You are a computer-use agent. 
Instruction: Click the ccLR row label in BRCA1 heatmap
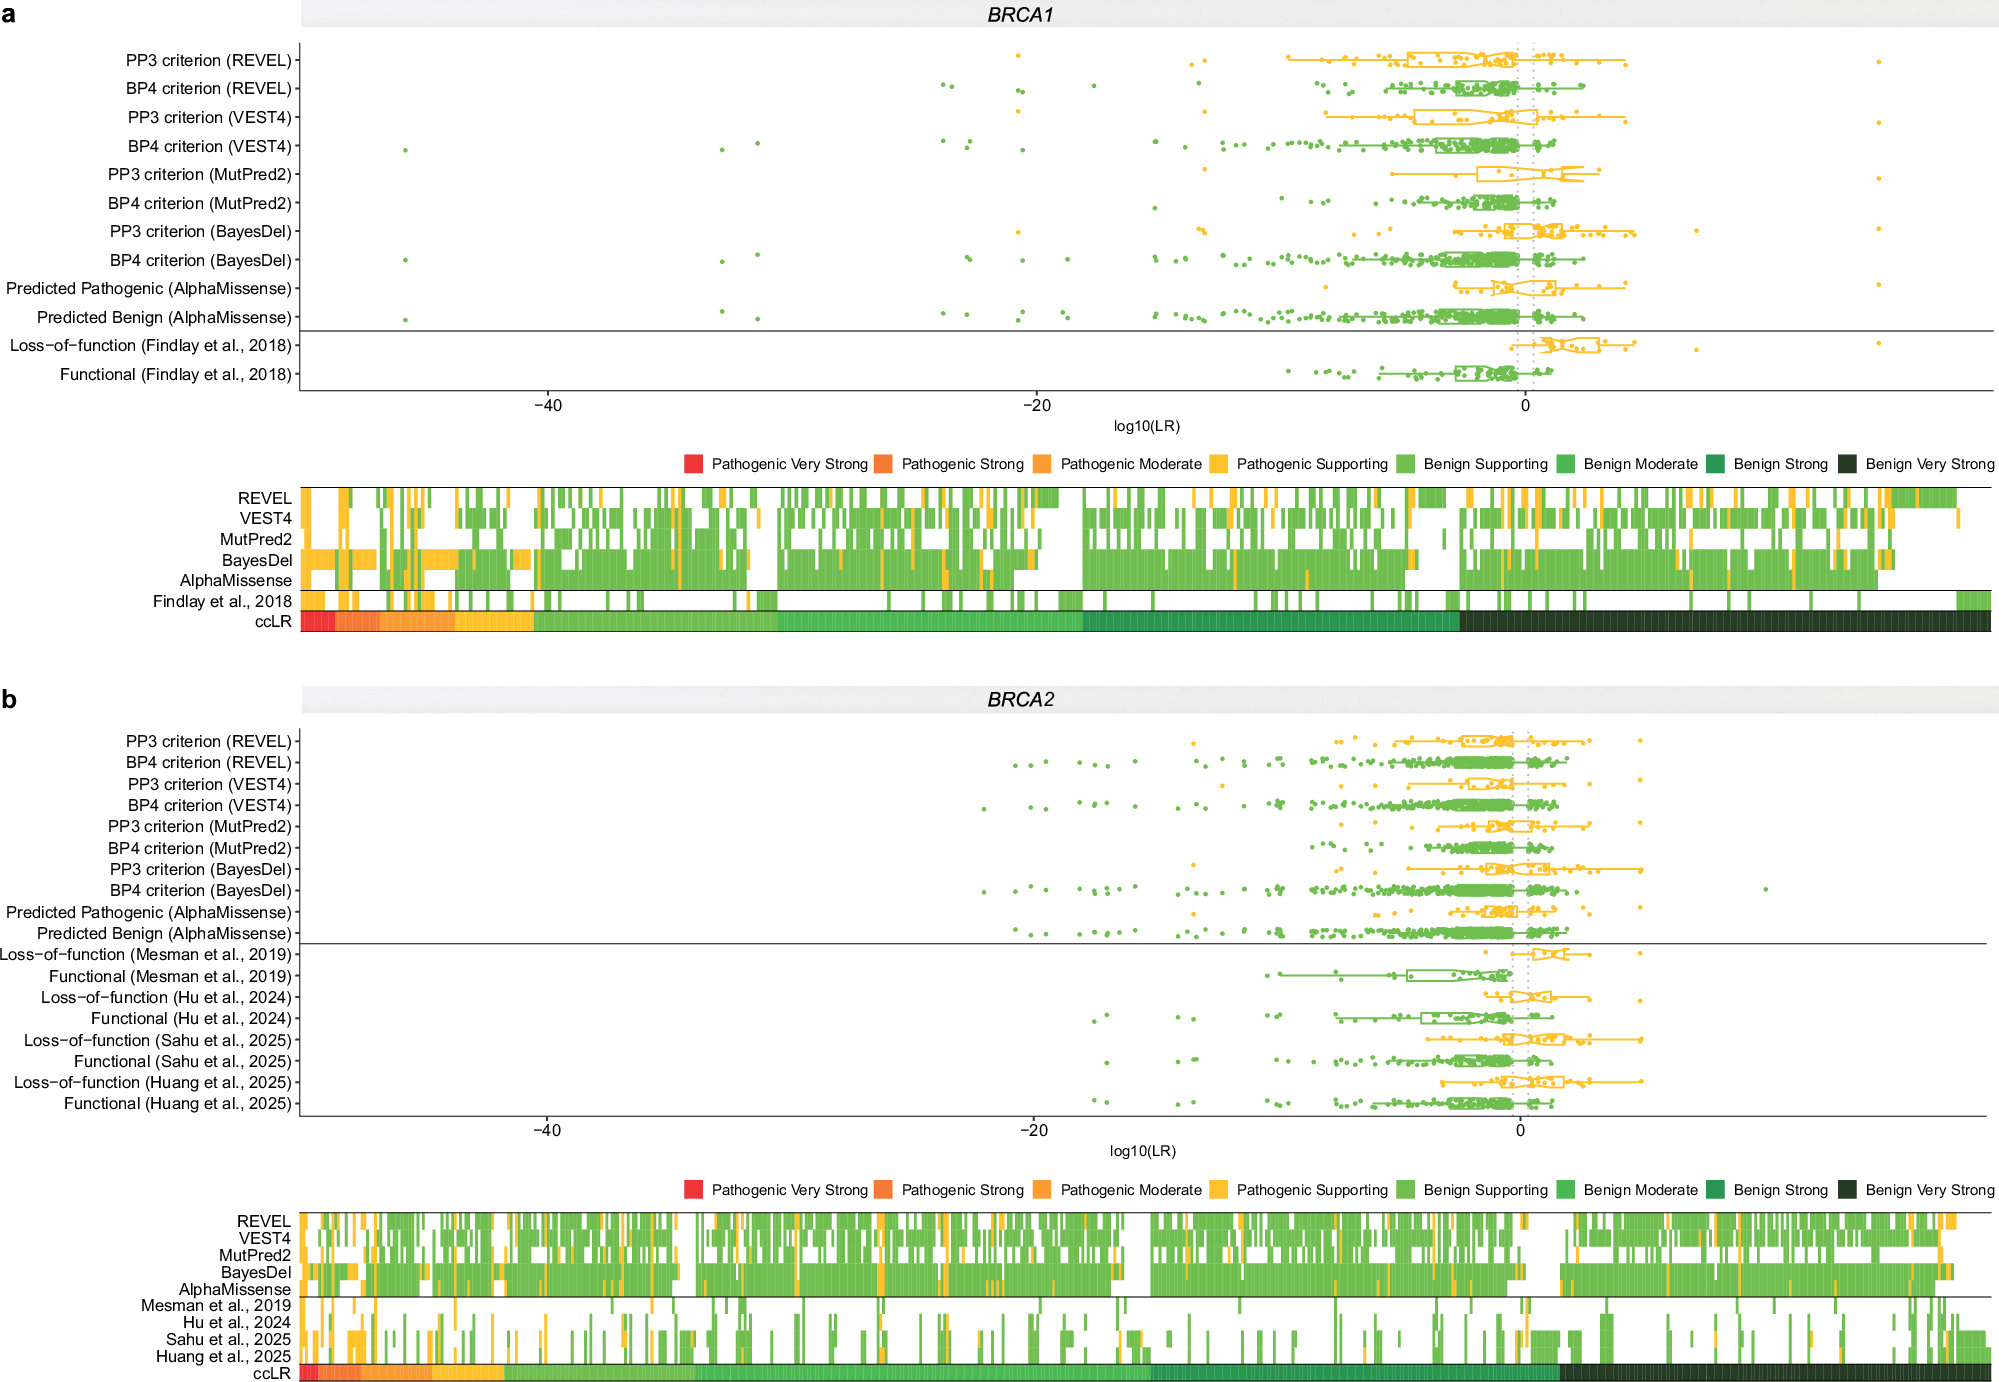click(x=272, y=621)
